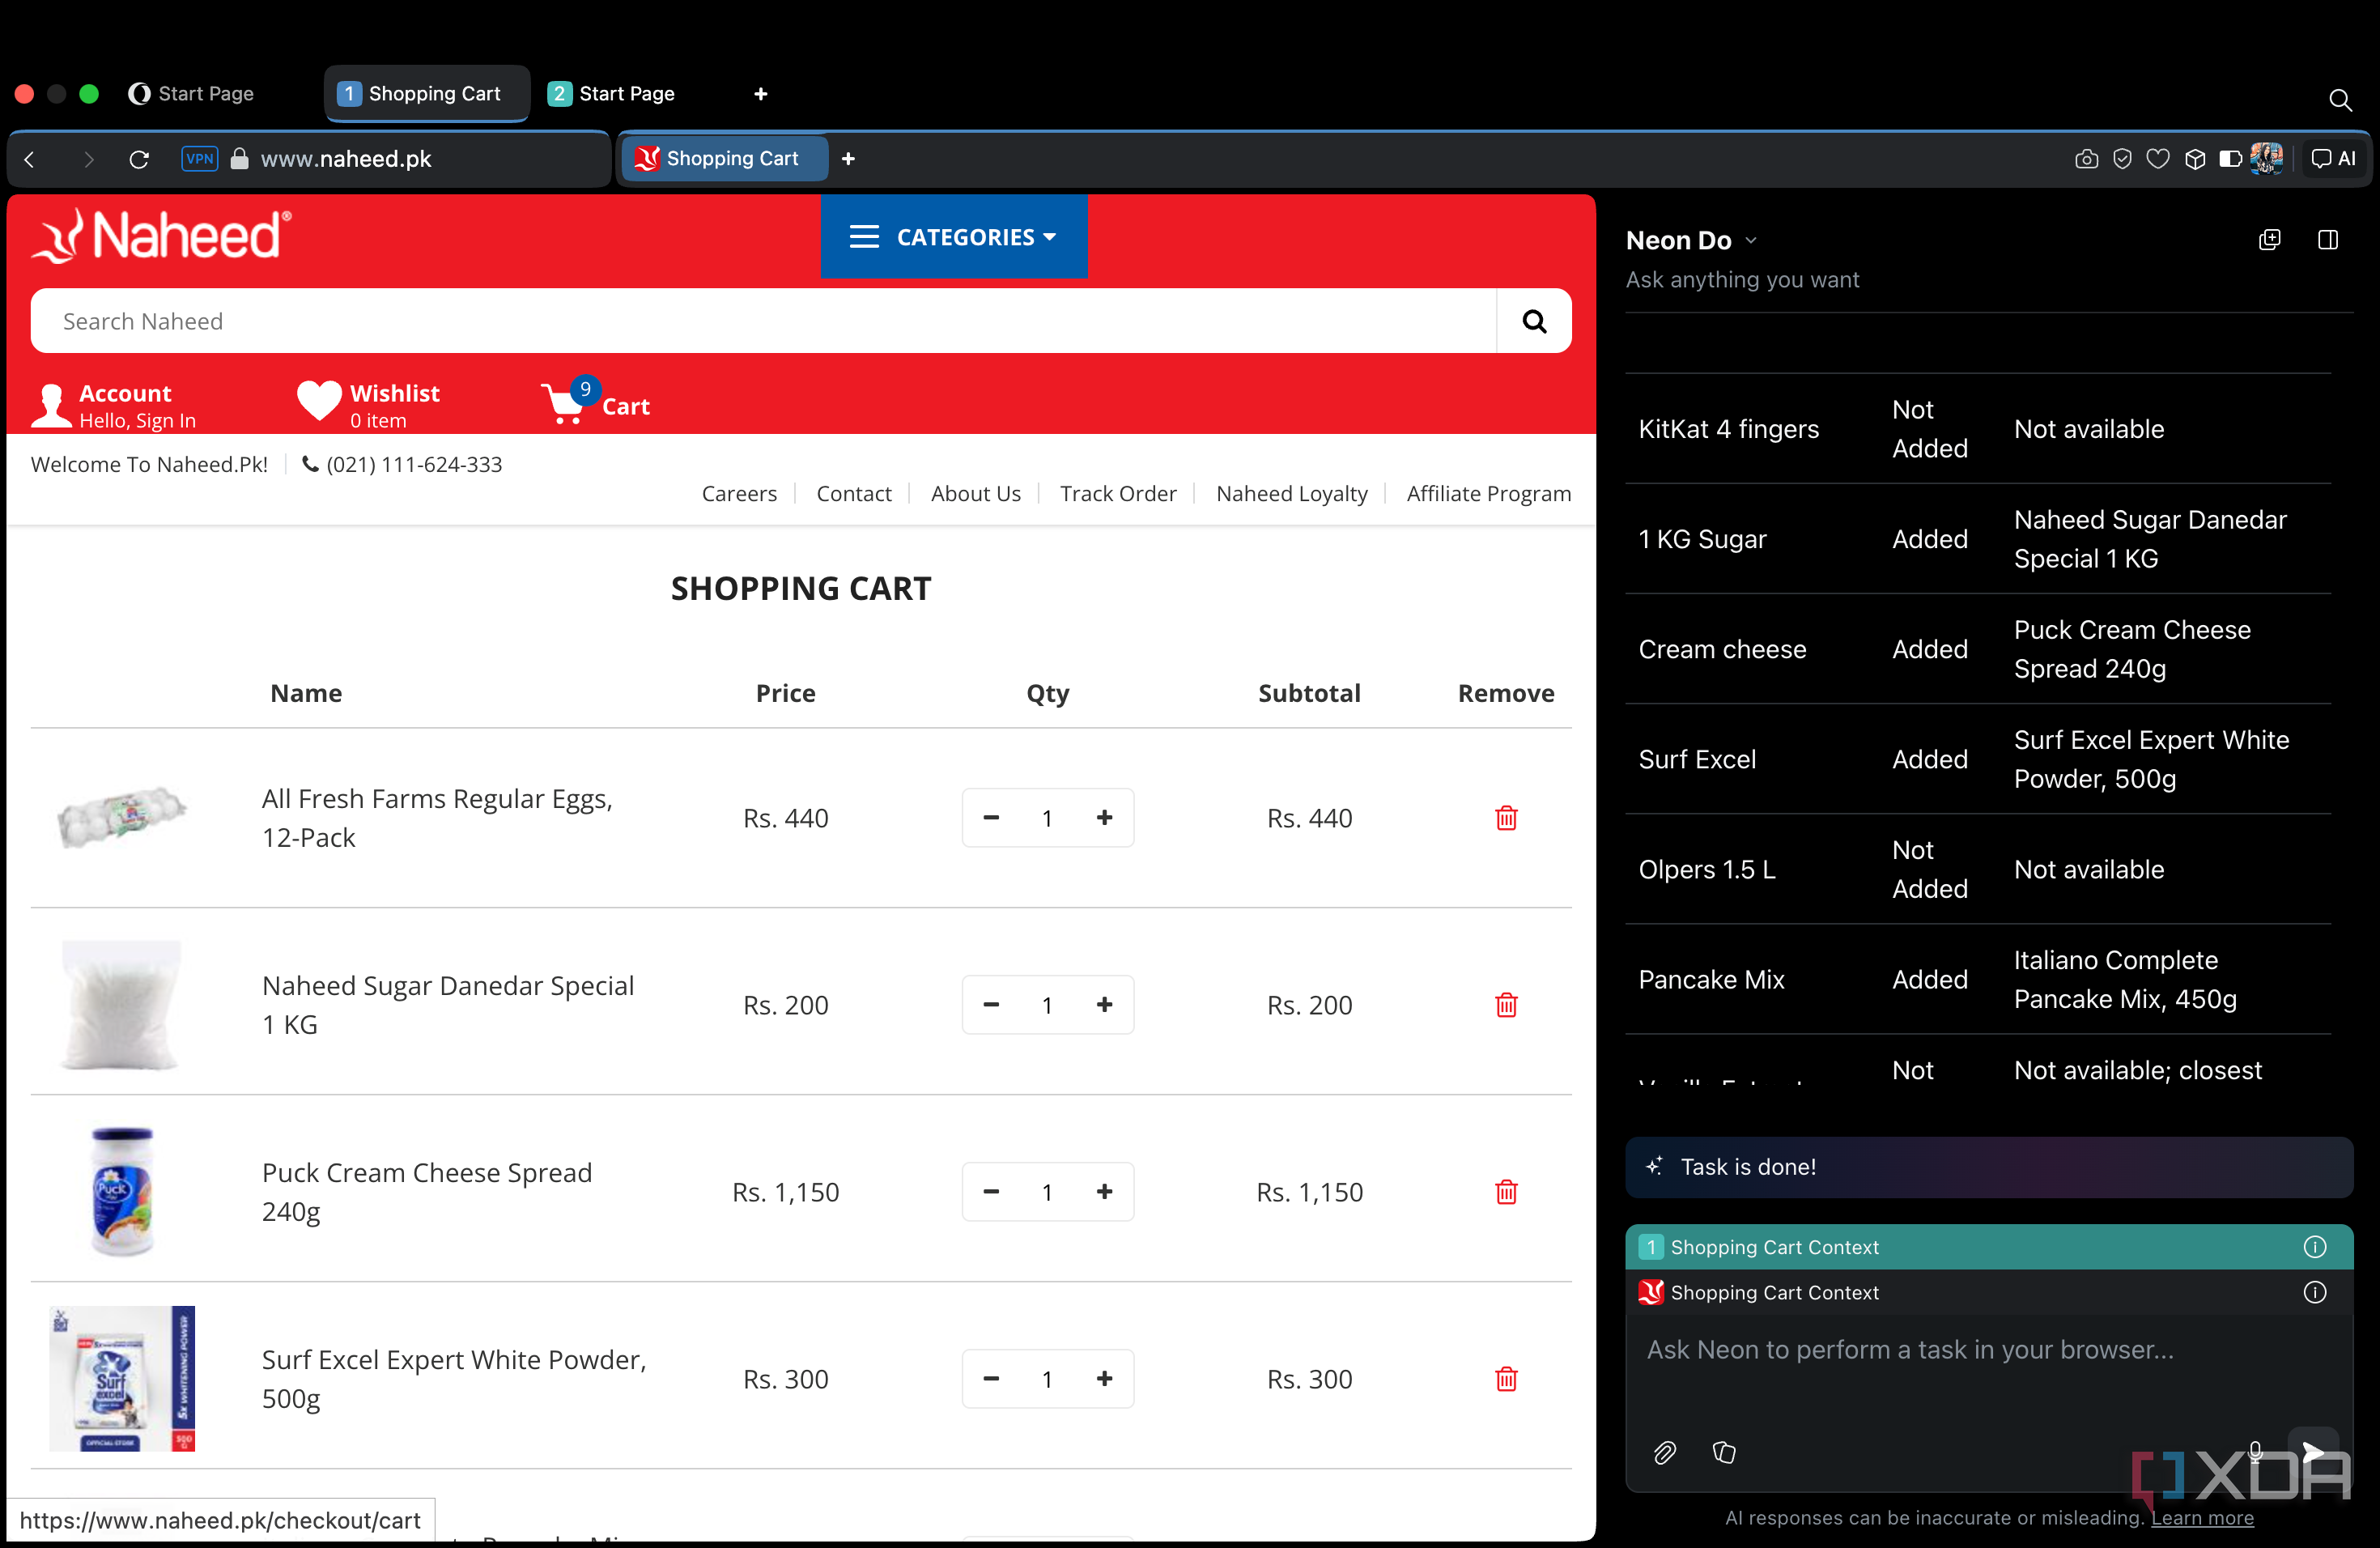Add a tab beside the inner Shopping Cart tab
2380x1548 pixels.
848,159
